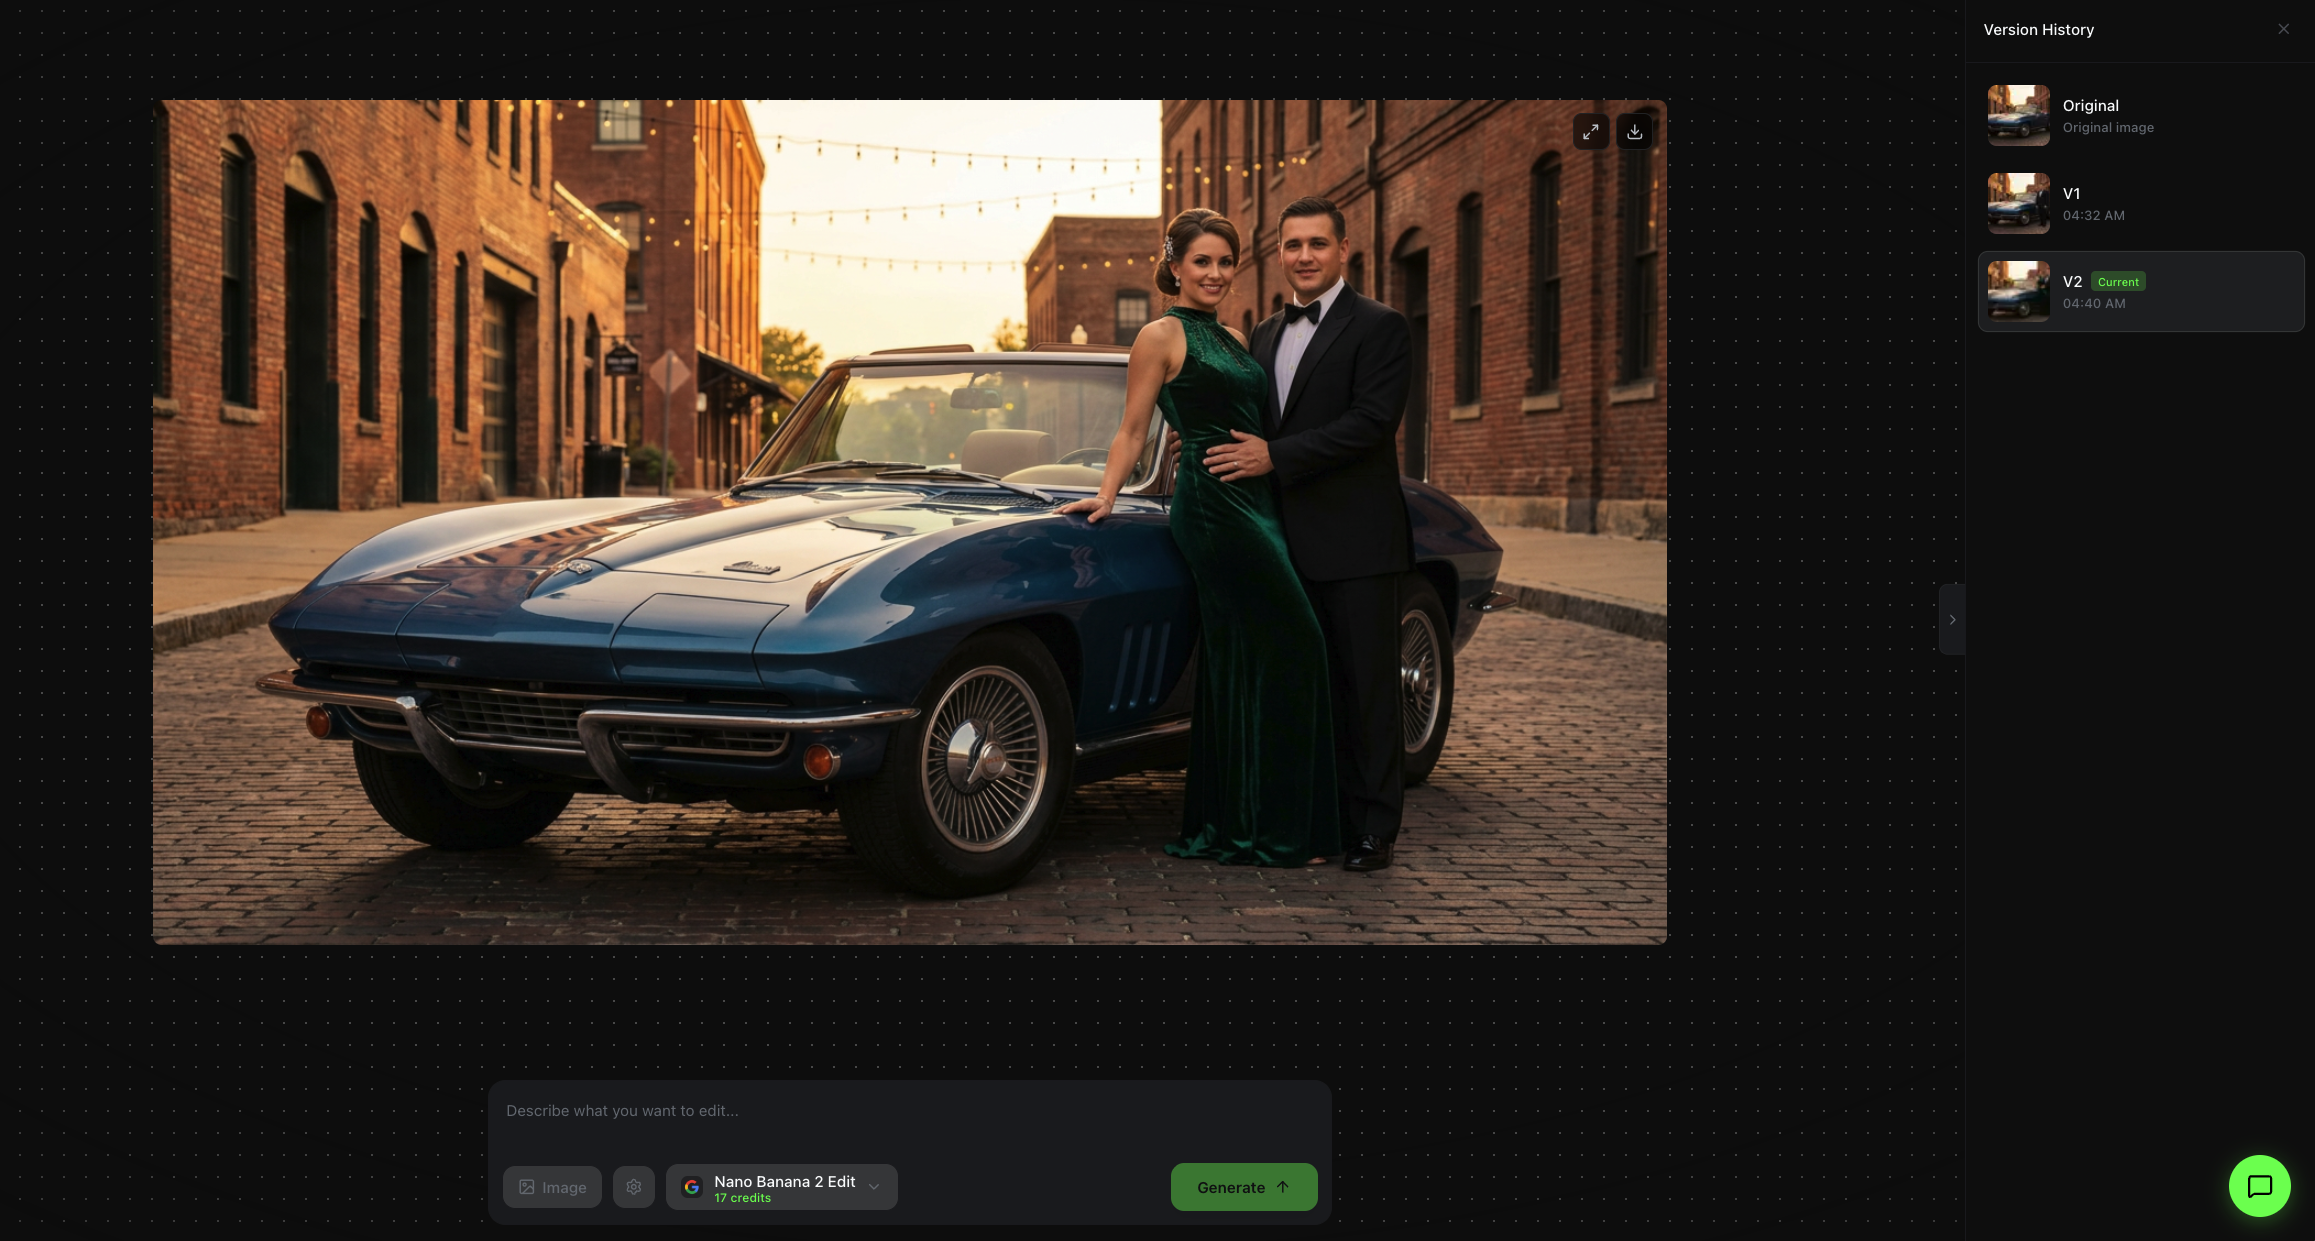The width and height of the screenshot is (2315, 1241).
Task: Click the Original image thumbnail
Action: [2018, 116]
